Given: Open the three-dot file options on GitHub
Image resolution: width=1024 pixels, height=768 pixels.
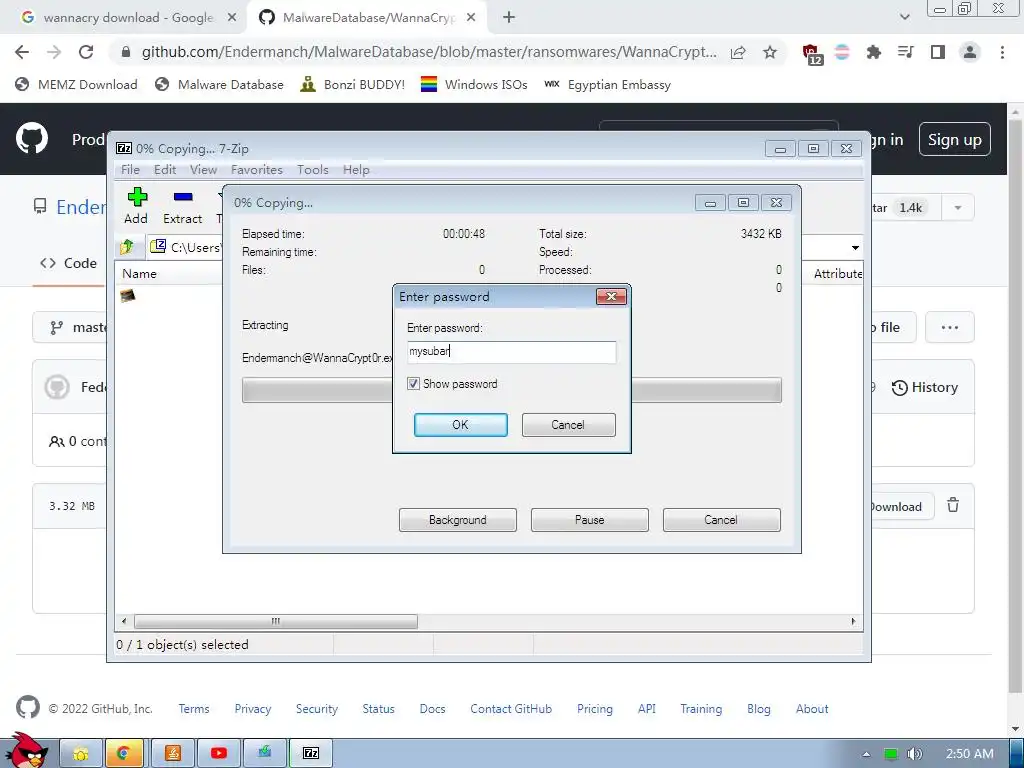Looking at the screenshot, I should point(950,327).
